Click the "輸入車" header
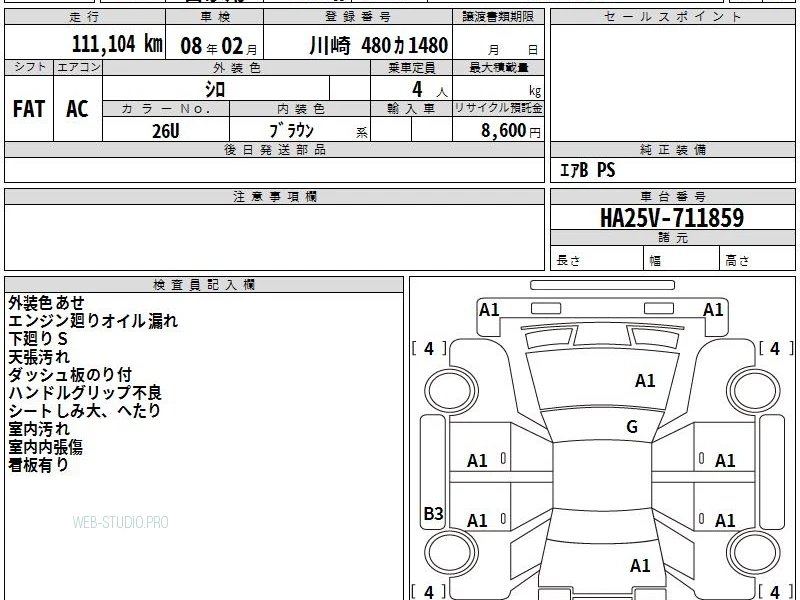800x600 pixels. point(412,109)
